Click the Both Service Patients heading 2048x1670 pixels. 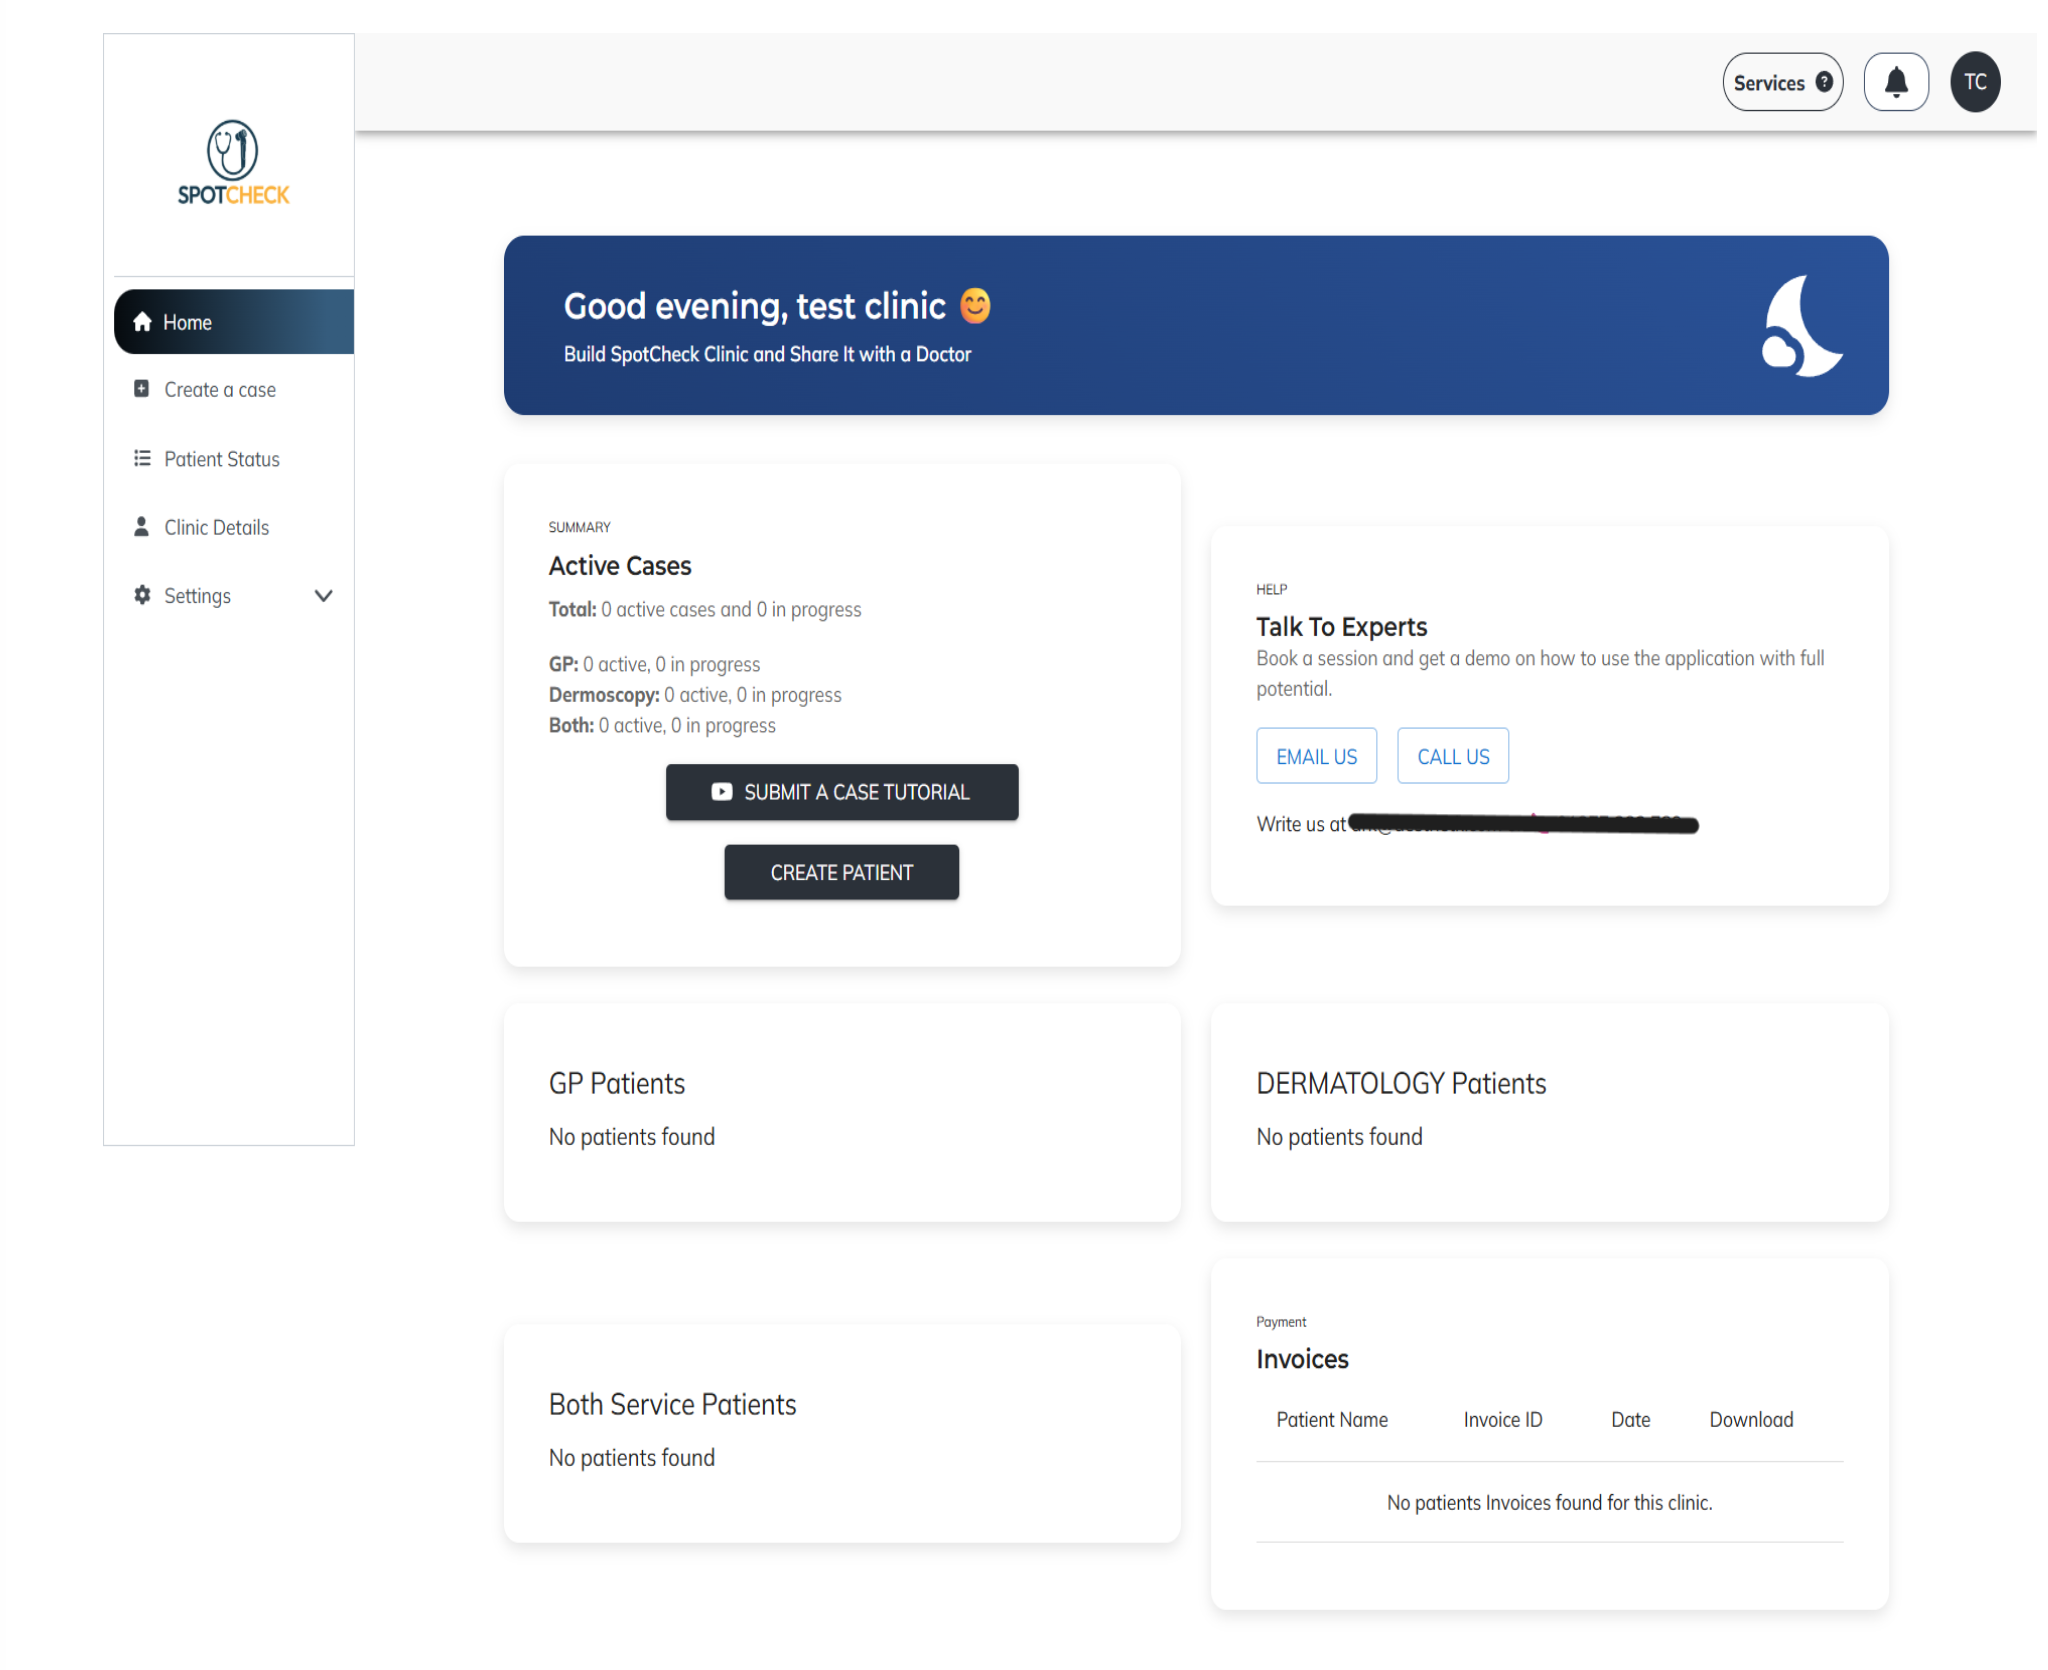click(x=673, y=1404)
